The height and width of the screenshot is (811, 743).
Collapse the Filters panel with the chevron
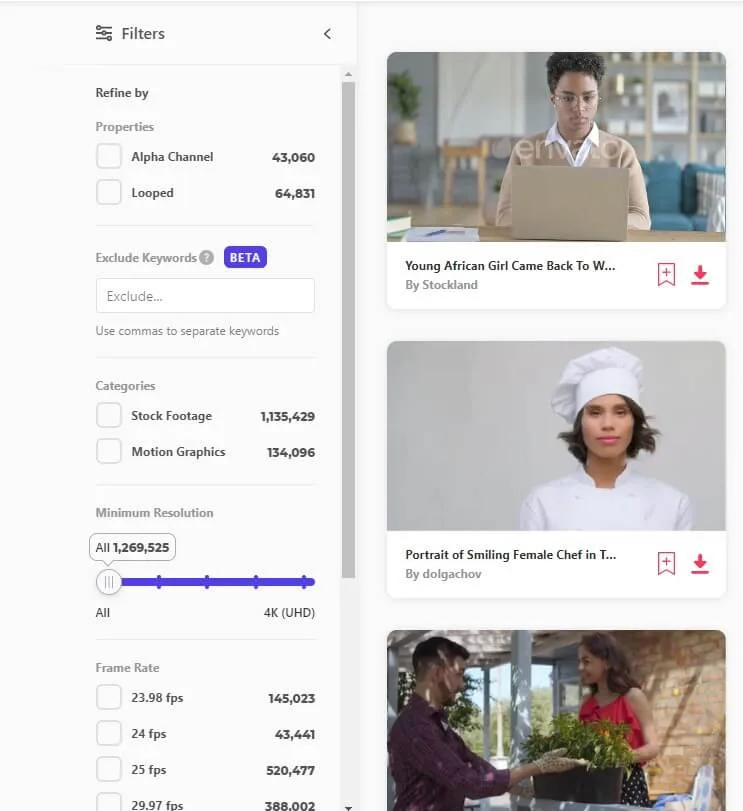coord(327,34)
